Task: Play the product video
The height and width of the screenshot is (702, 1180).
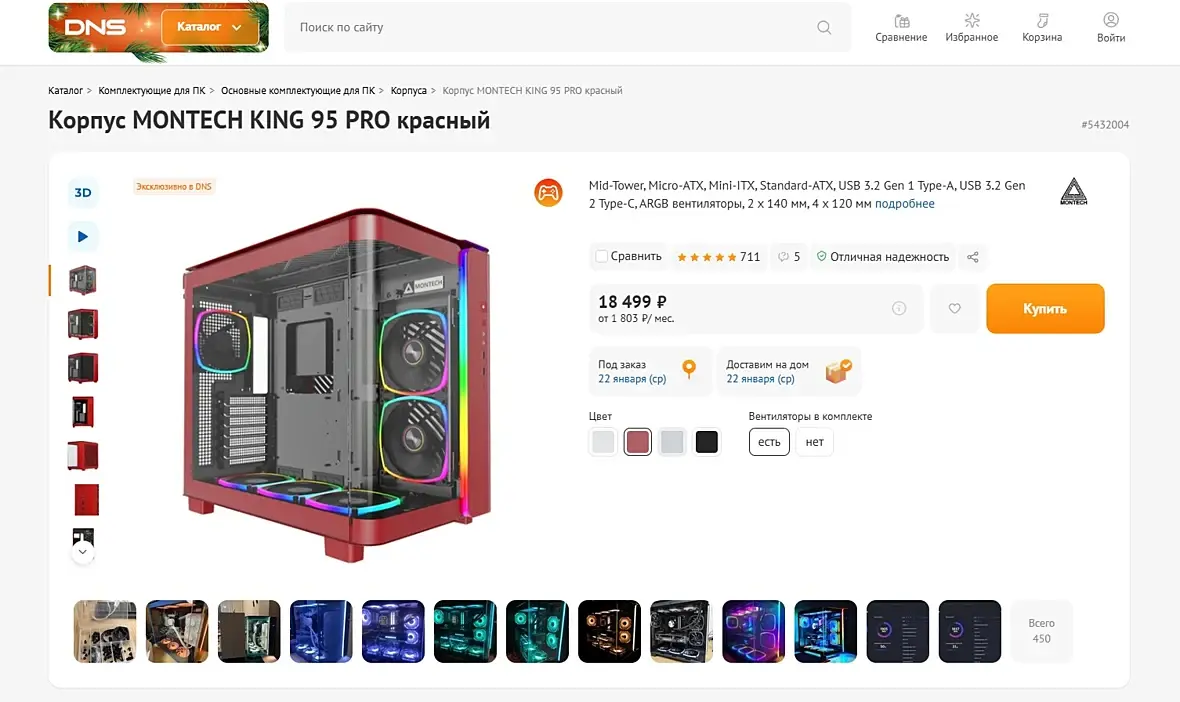Action: 83,236
